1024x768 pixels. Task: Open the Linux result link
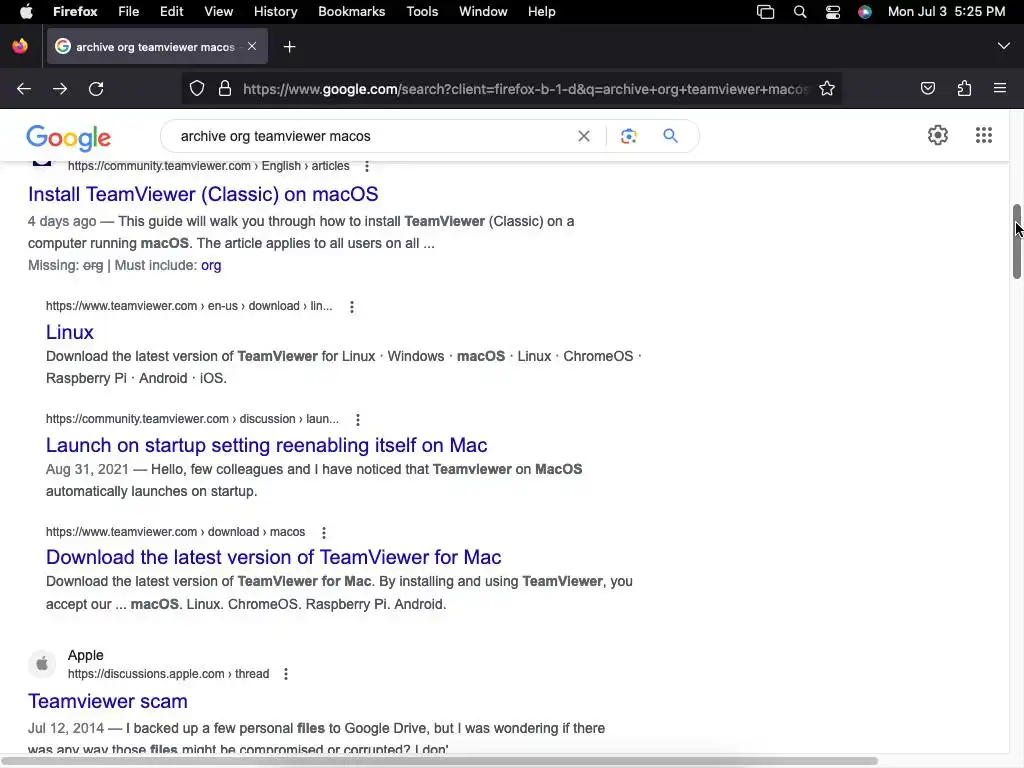70,332
